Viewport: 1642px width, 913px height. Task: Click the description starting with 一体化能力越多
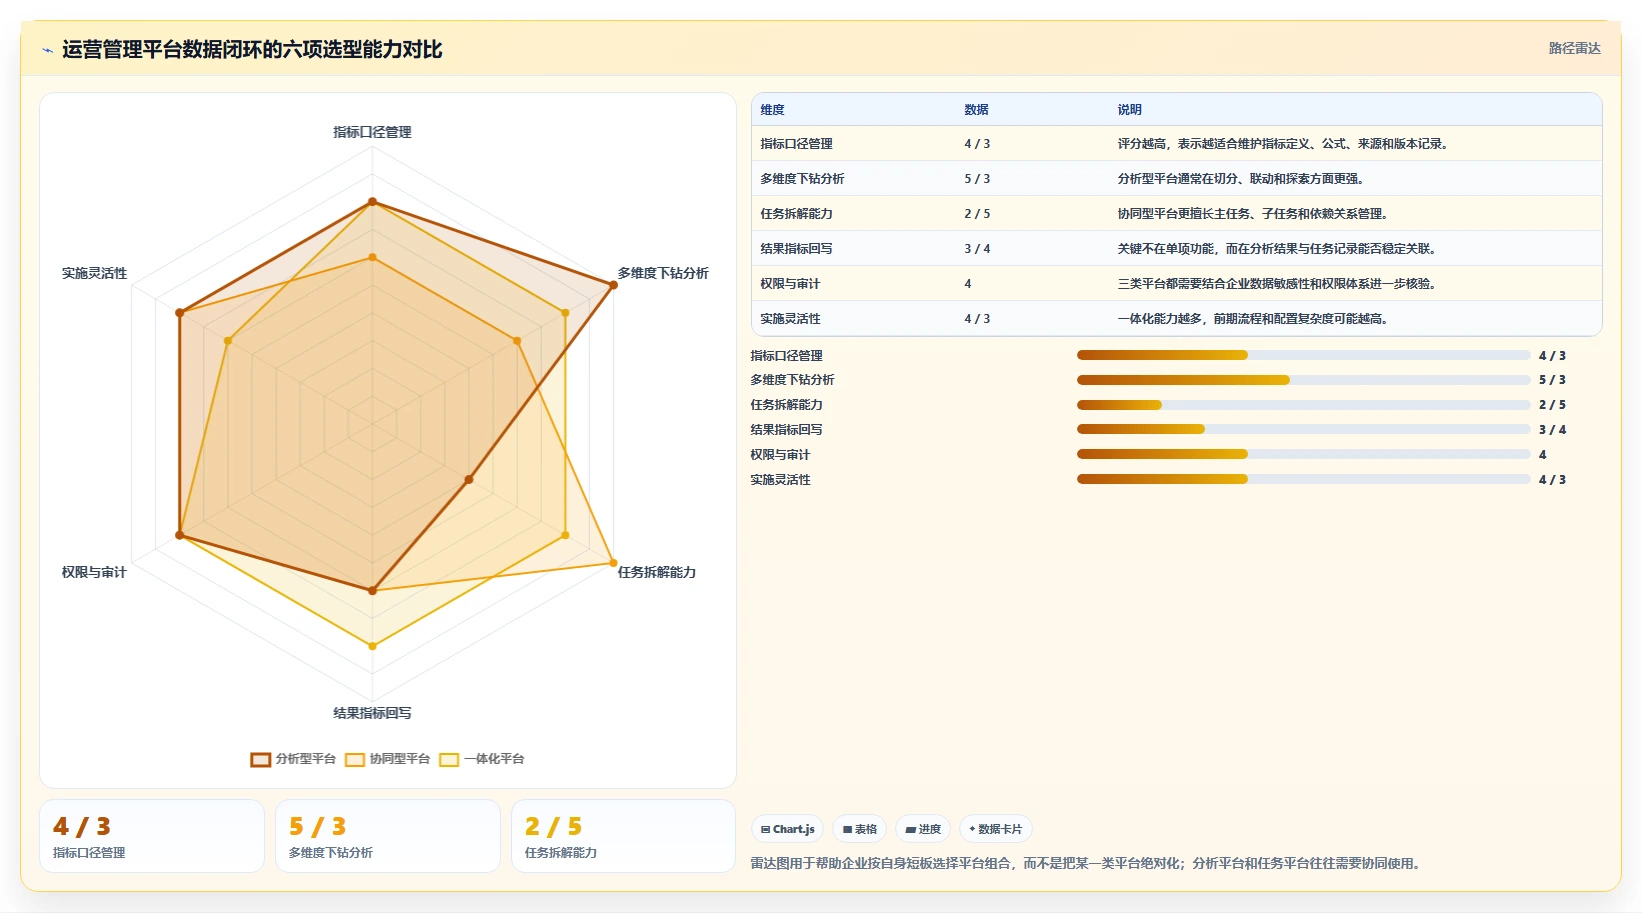(x=1253, y=319)
